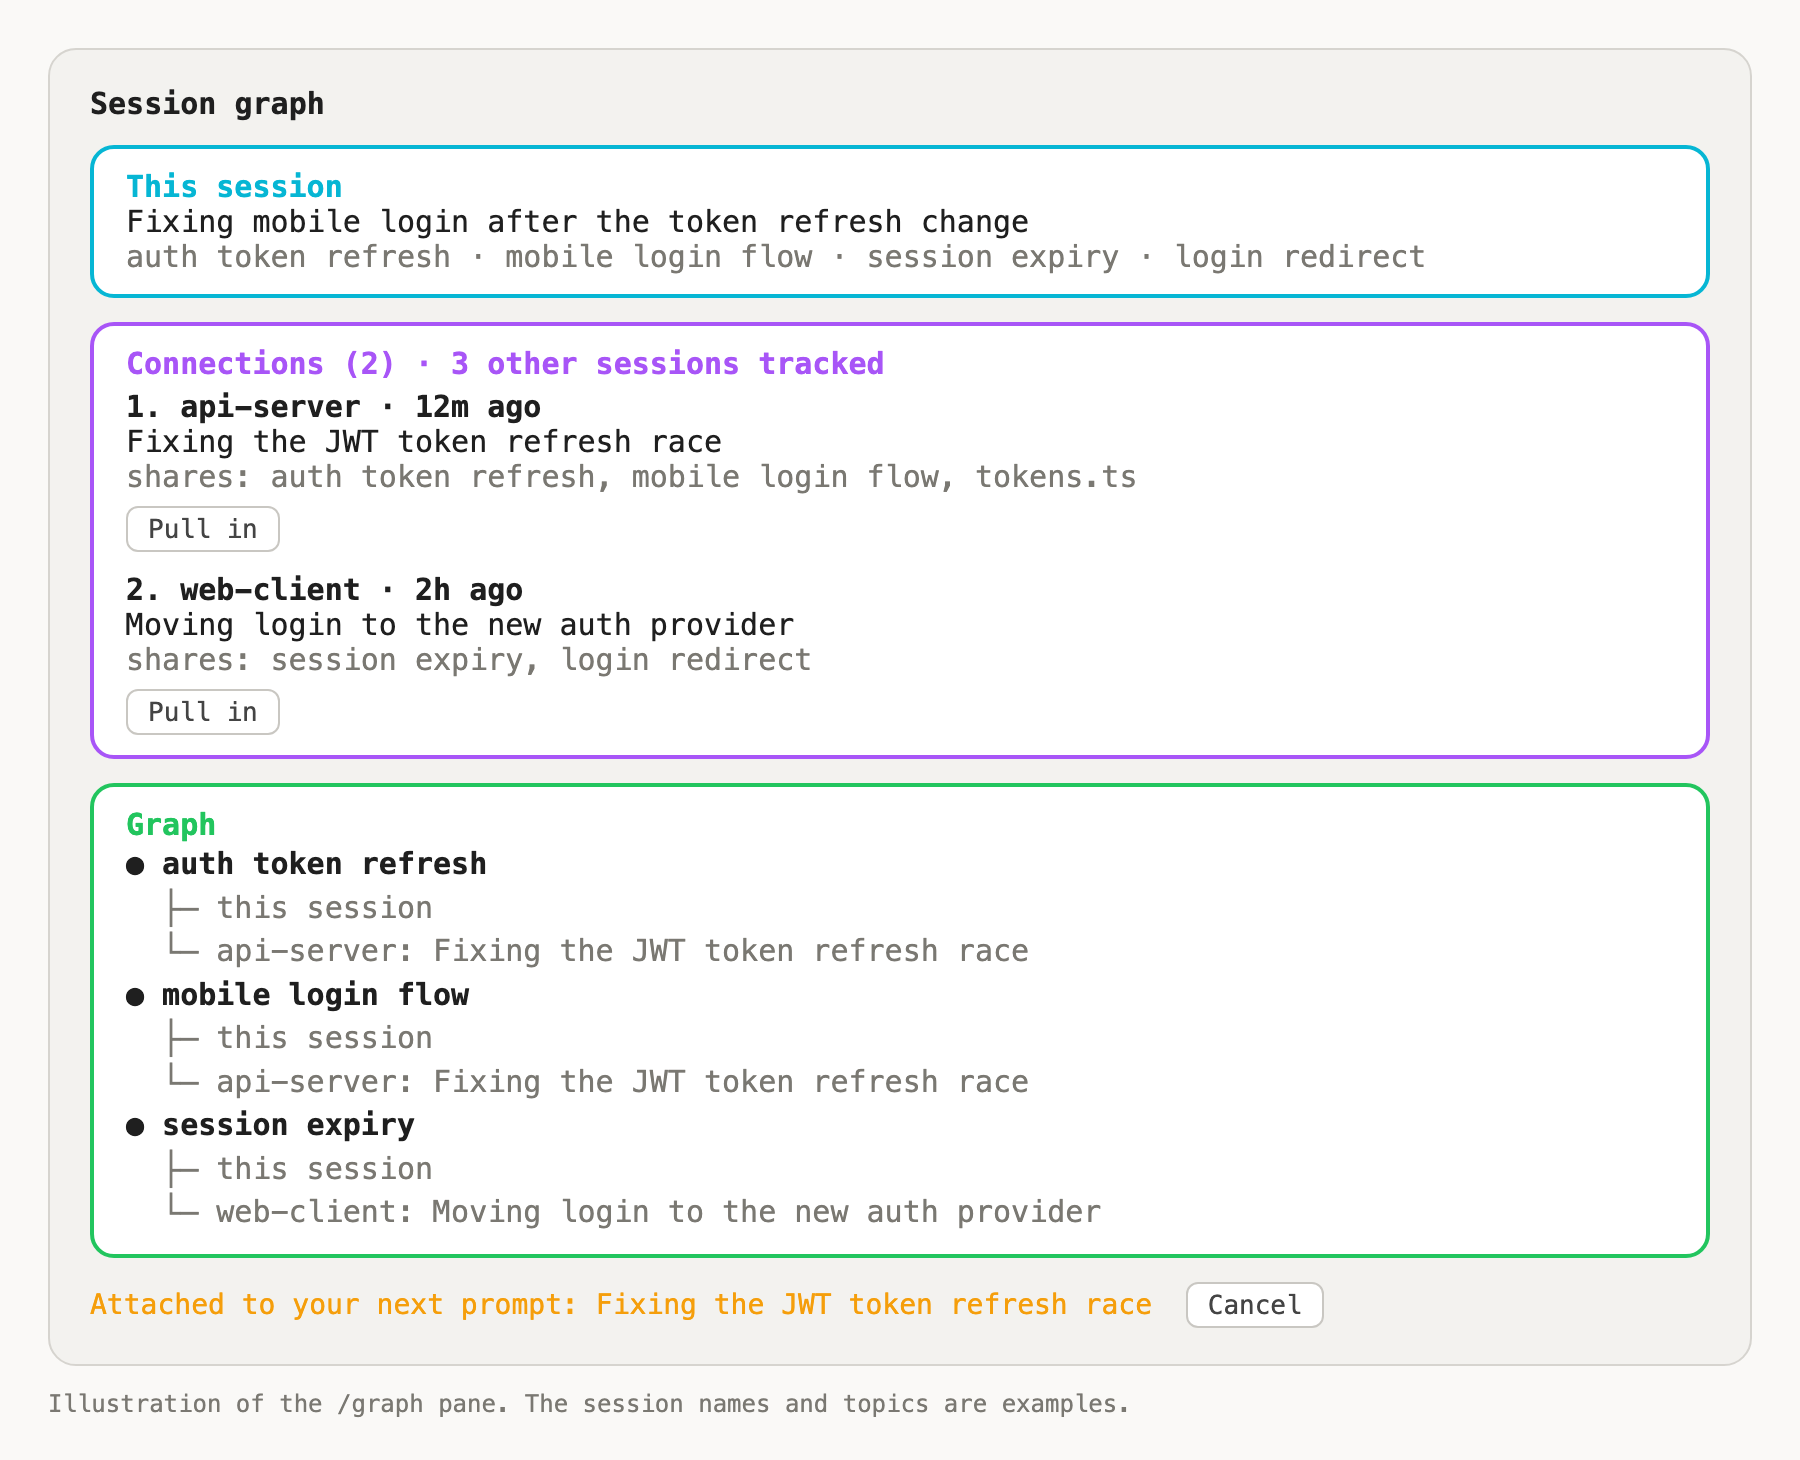This screenshot has width=1800, height=1460.
Task: Click the "Connections (2) · 3 other sessions tracked" heading
Action: [505, 363]
